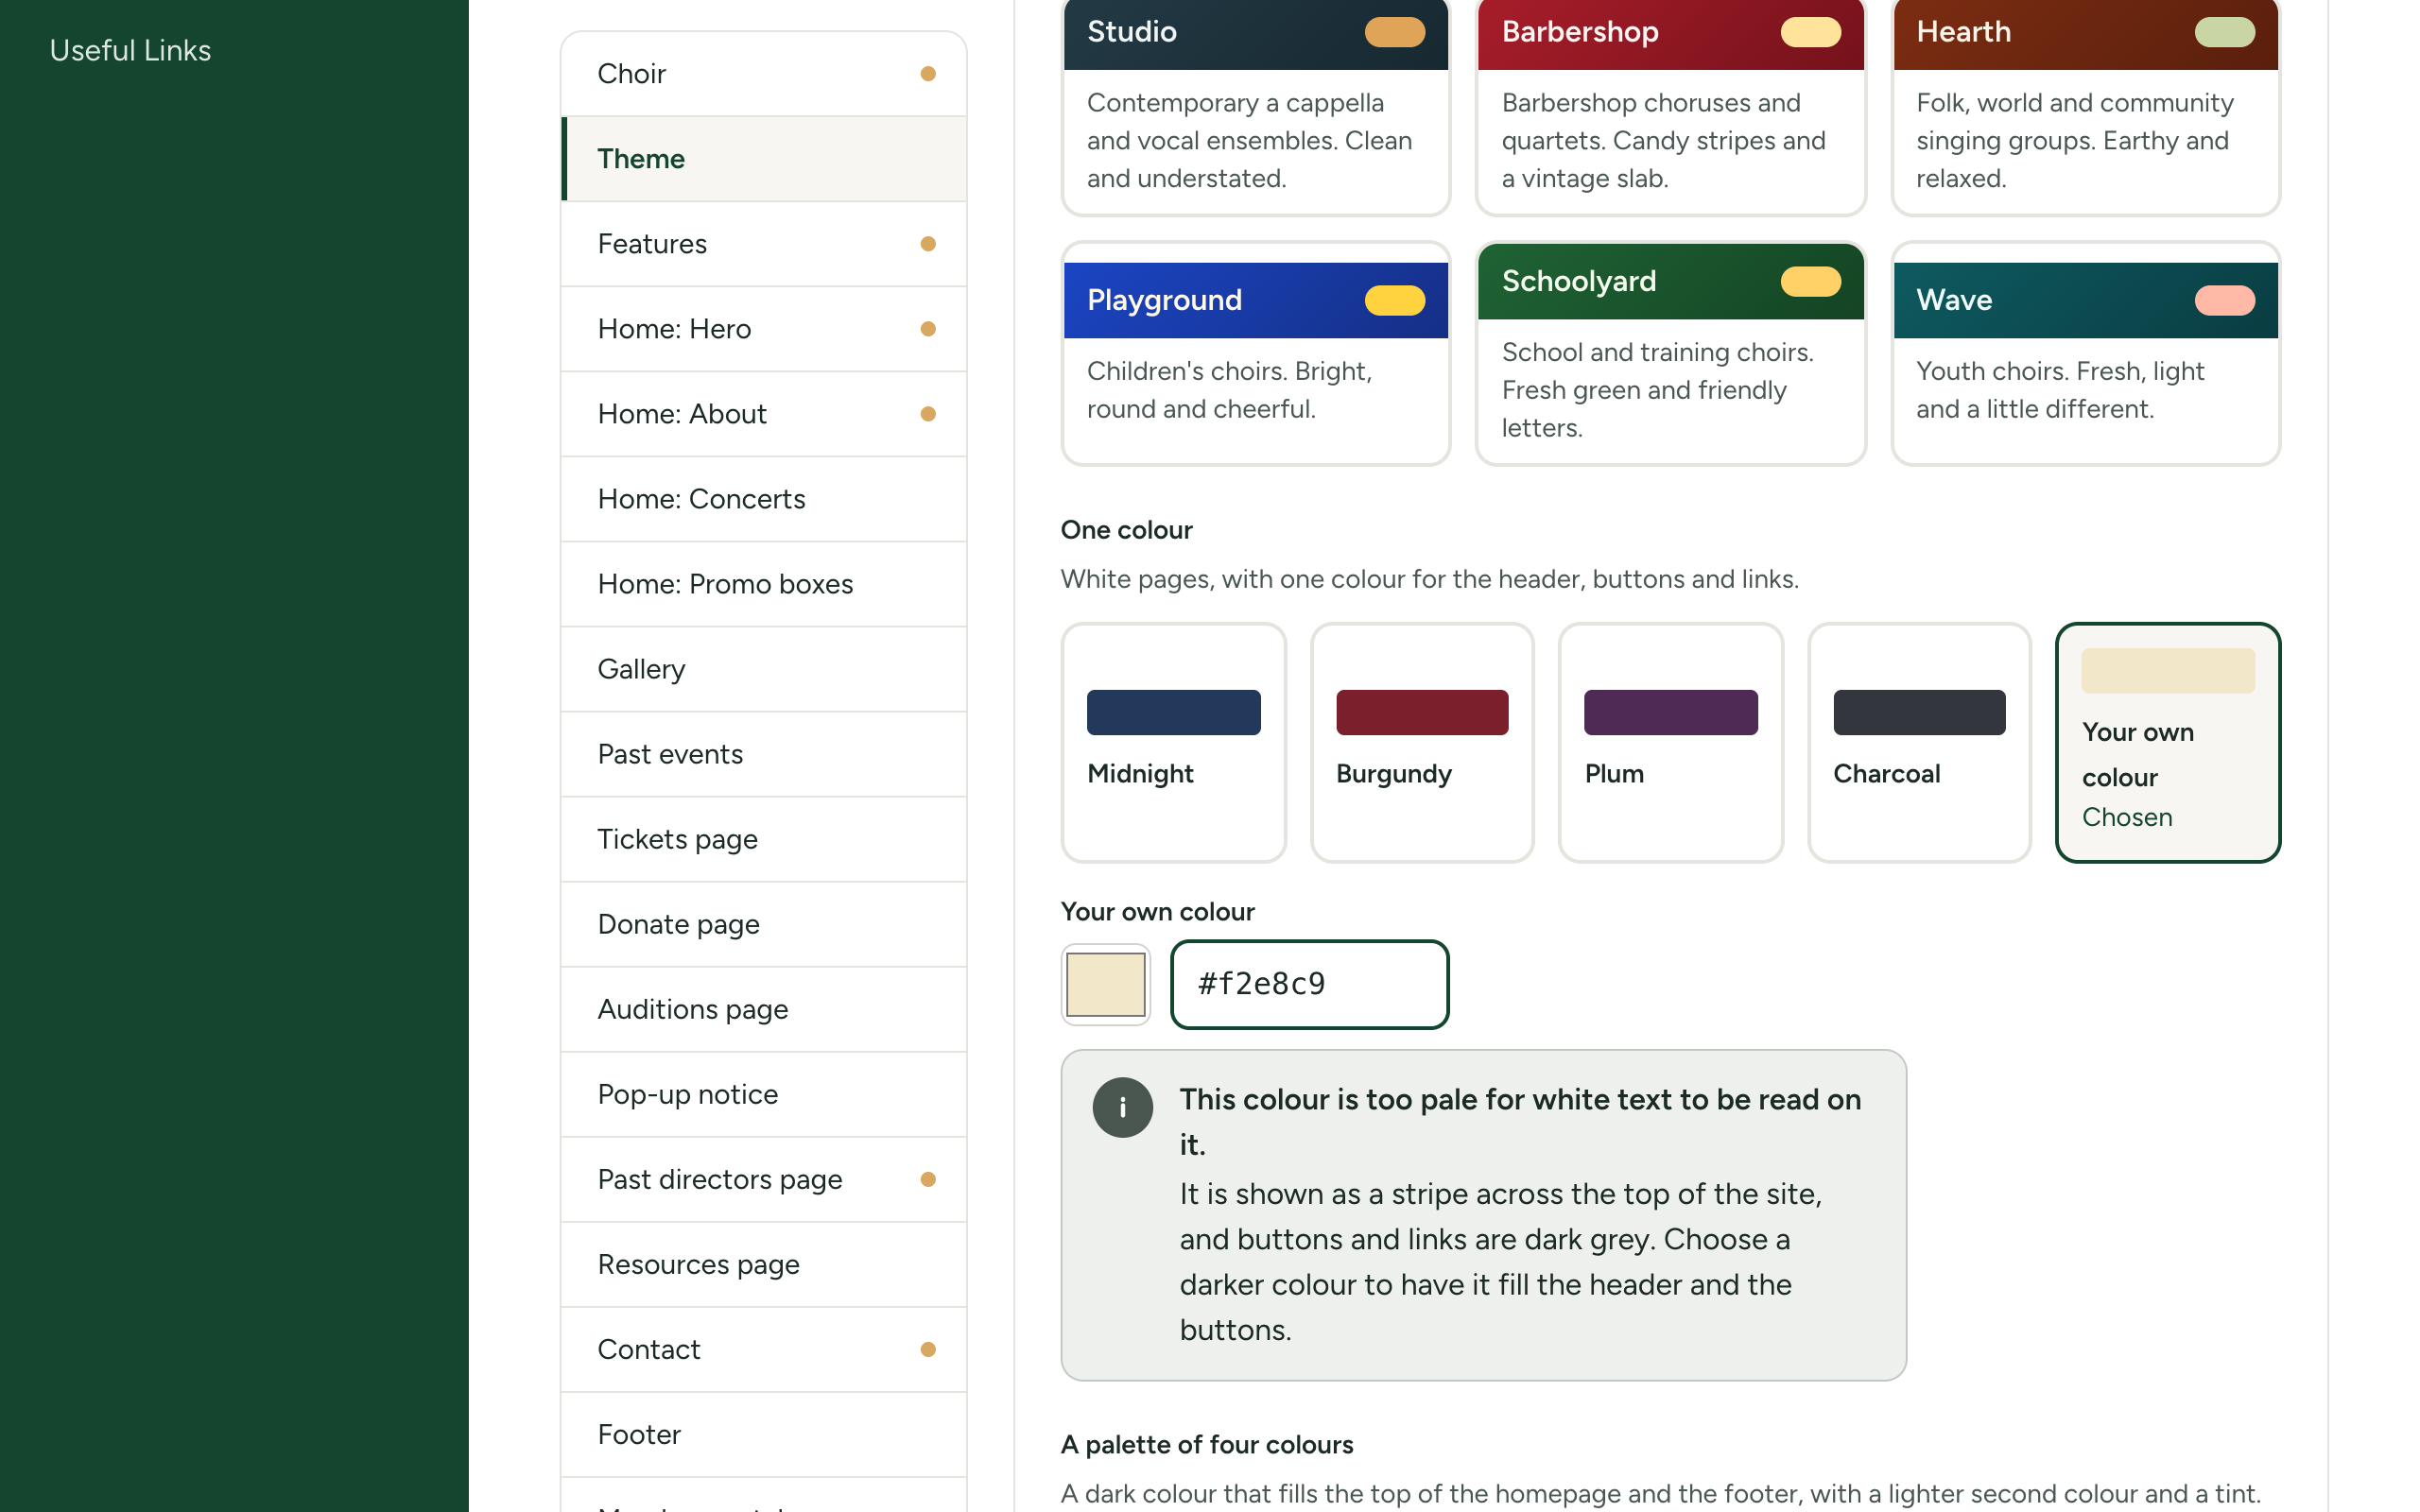Click the info icon in the pale colour notice

[1122, 1107]
